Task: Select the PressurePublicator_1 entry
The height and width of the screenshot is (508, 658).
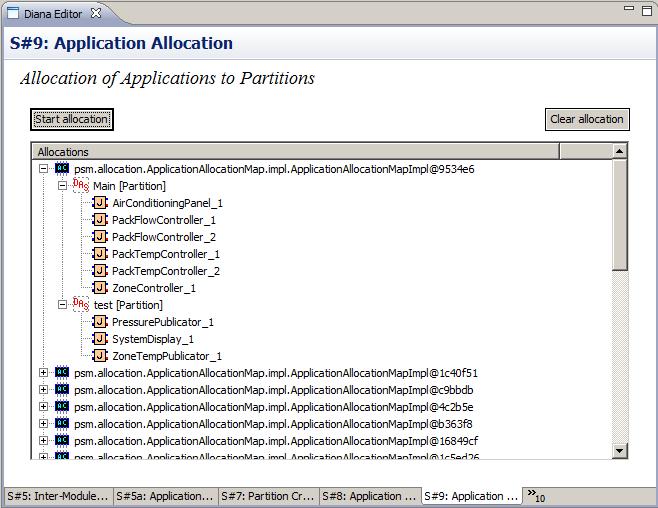Action: 163,322
